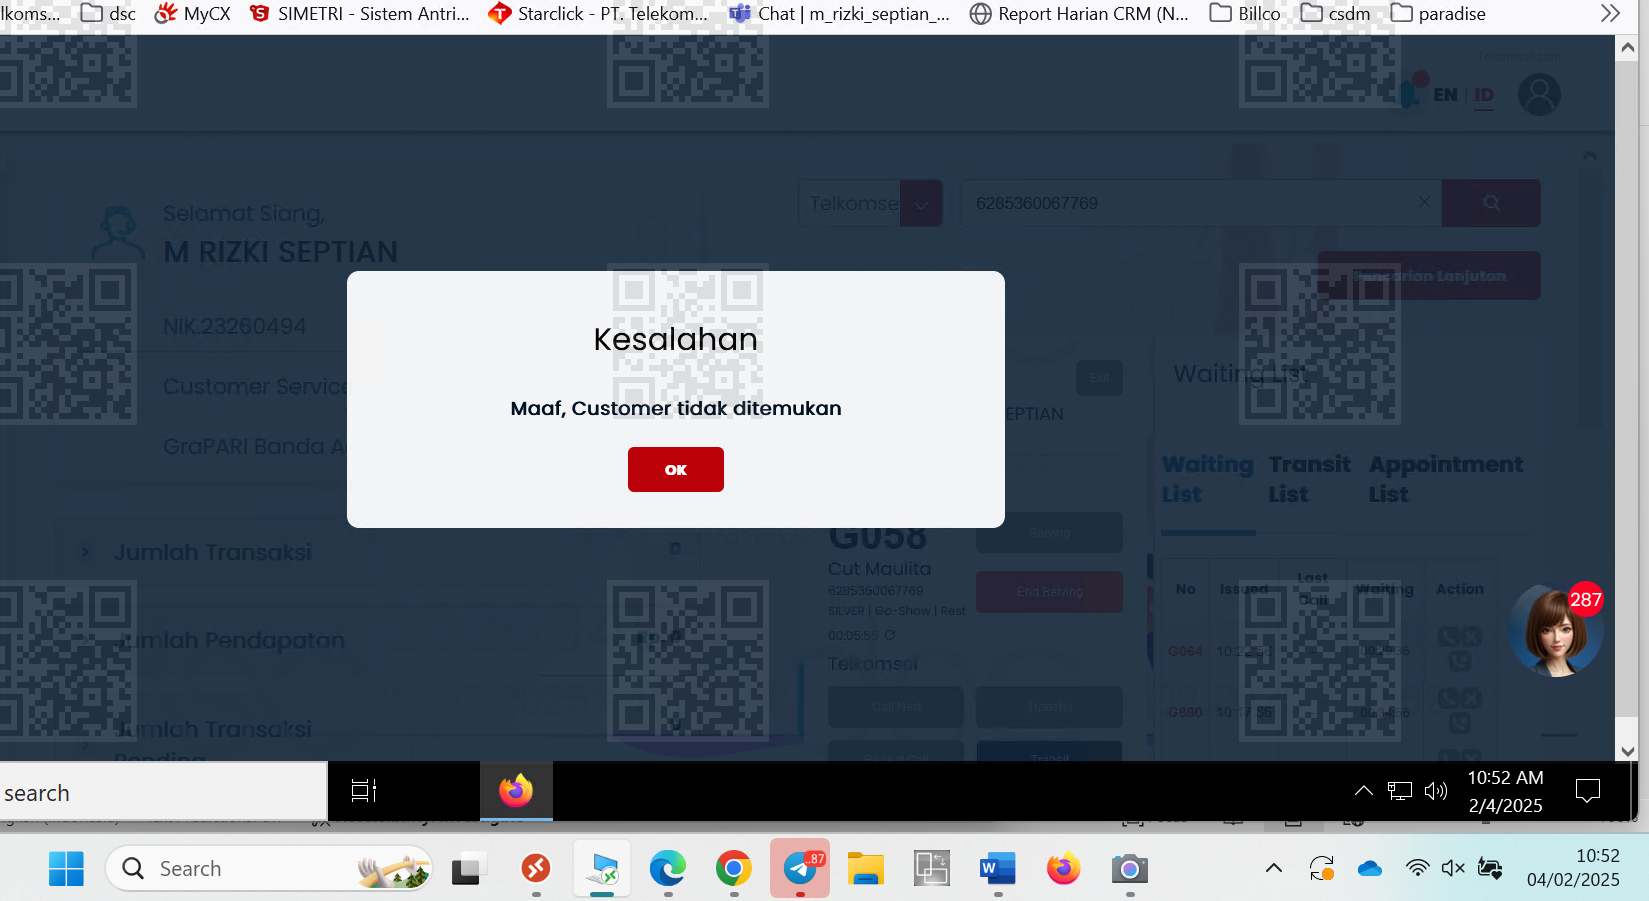1649x901 pixels.
Task: Click the local Windows taskbar Search box
Action: coord(268,869)
